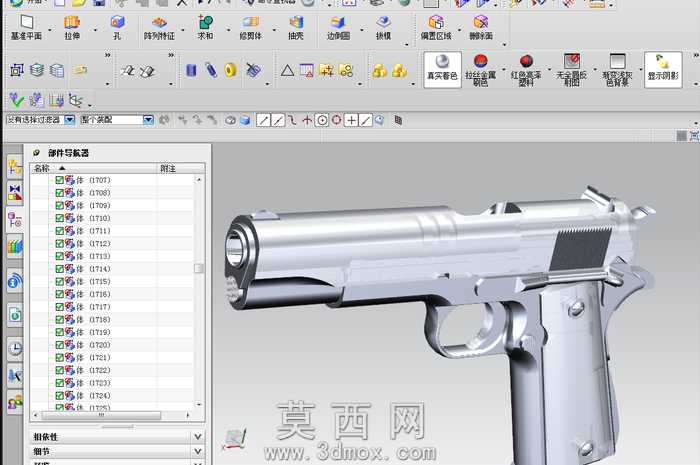
Task: Click the navigator vertical scrollbar thumb
Action: coord(199,268)
